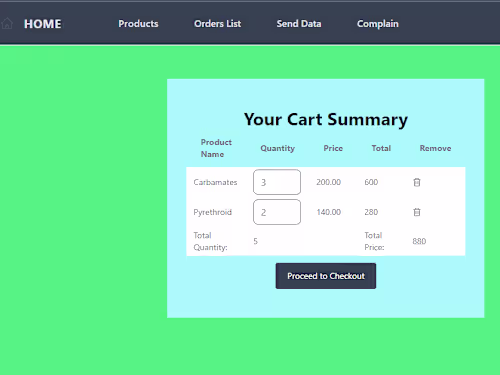
Task: Open the Products menu item
Action: [138, 24]
